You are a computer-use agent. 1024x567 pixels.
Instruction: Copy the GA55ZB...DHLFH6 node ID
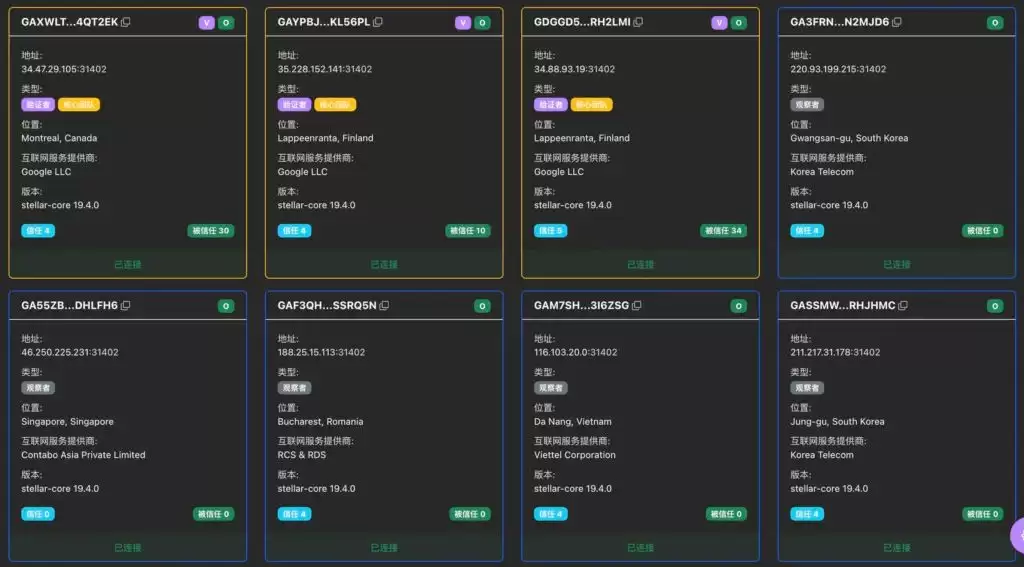pos(125,305)
